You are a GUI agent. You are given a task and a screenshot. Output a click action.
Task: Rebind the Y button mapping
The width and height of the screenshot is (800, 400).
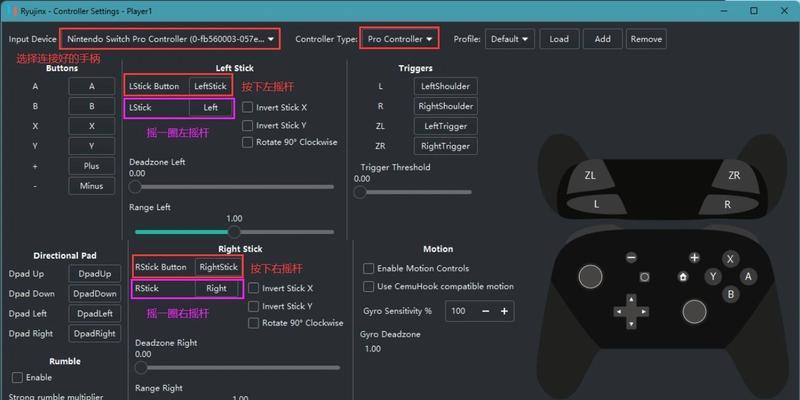click(92, 146)
